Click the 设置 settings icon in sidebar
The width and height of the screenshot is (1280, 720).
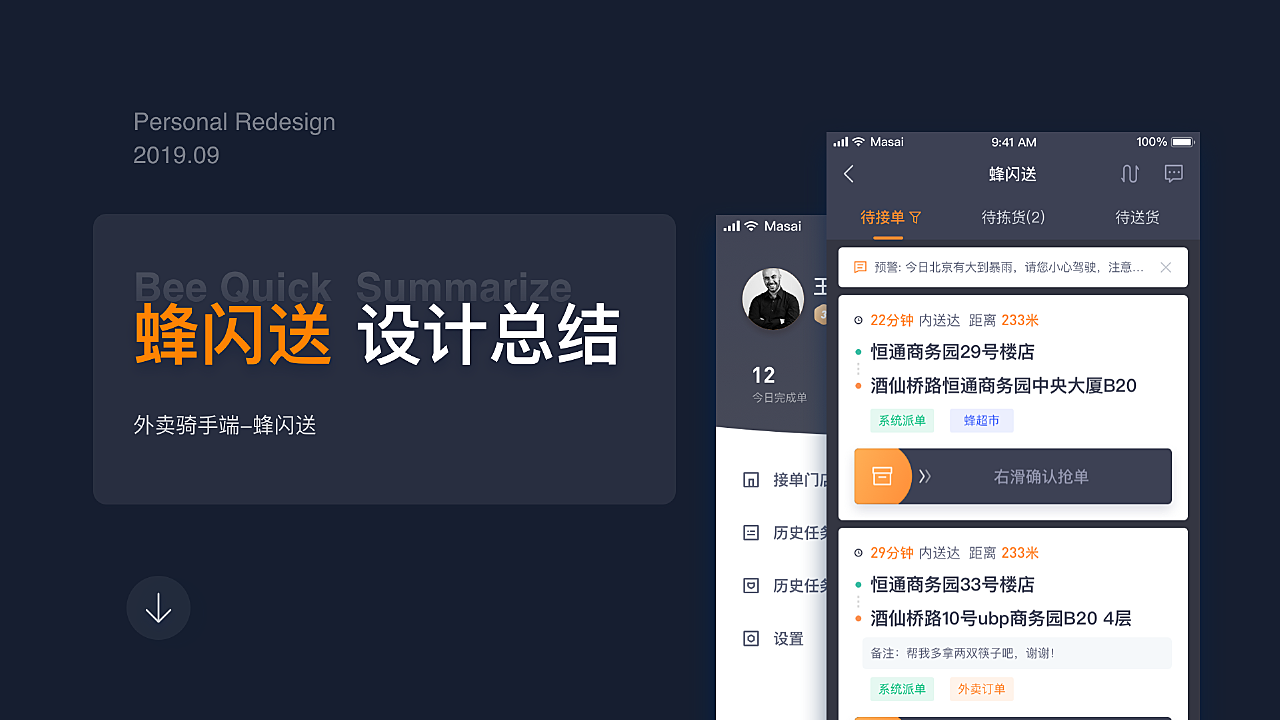tap(751, 638)
